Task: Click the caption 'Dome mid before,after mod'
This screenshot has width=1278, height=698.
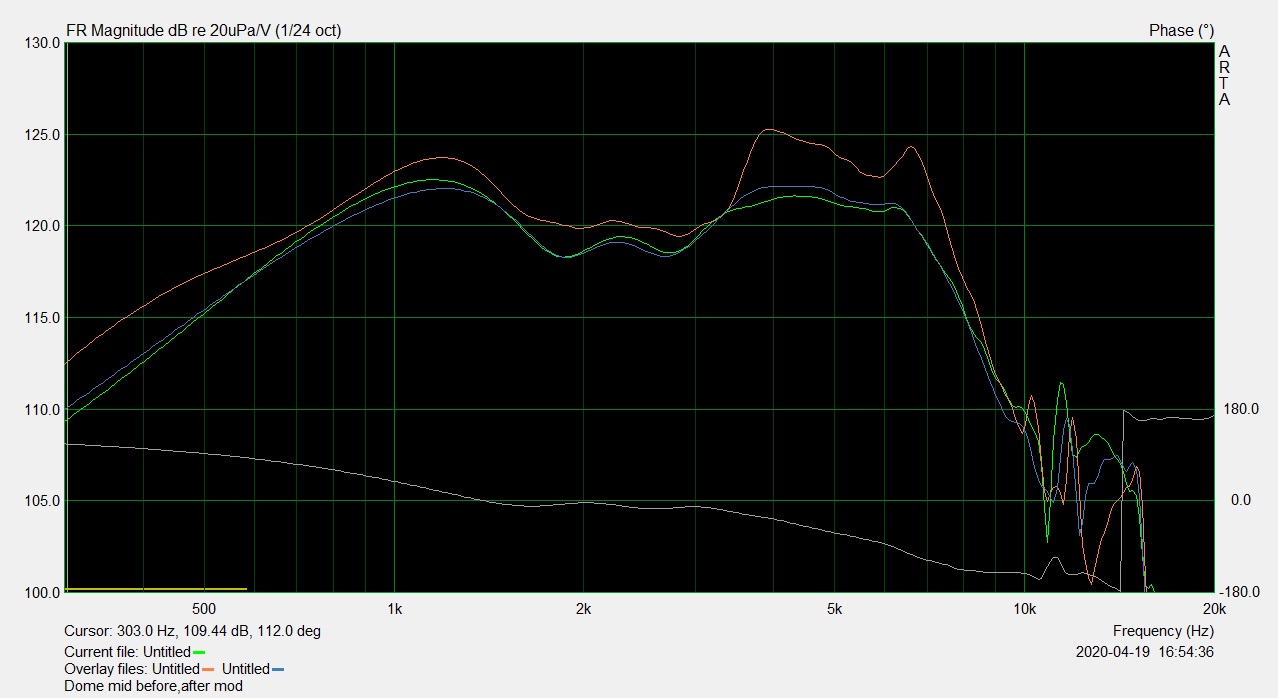Action: point(153,686)
